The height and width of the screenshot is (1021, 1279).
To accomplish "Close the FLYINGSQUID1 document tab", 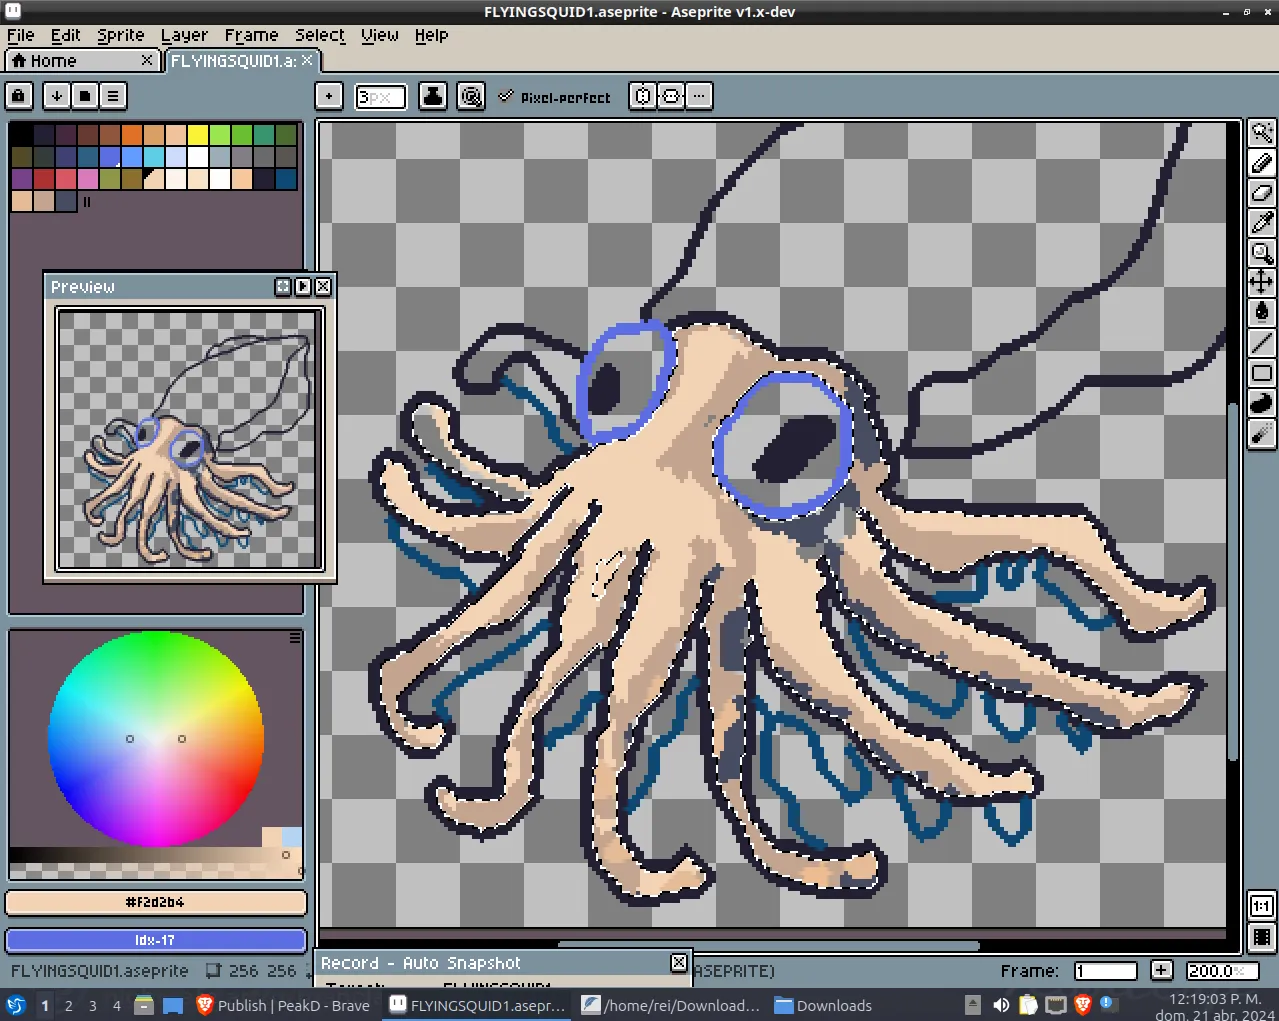I will 307,61.
